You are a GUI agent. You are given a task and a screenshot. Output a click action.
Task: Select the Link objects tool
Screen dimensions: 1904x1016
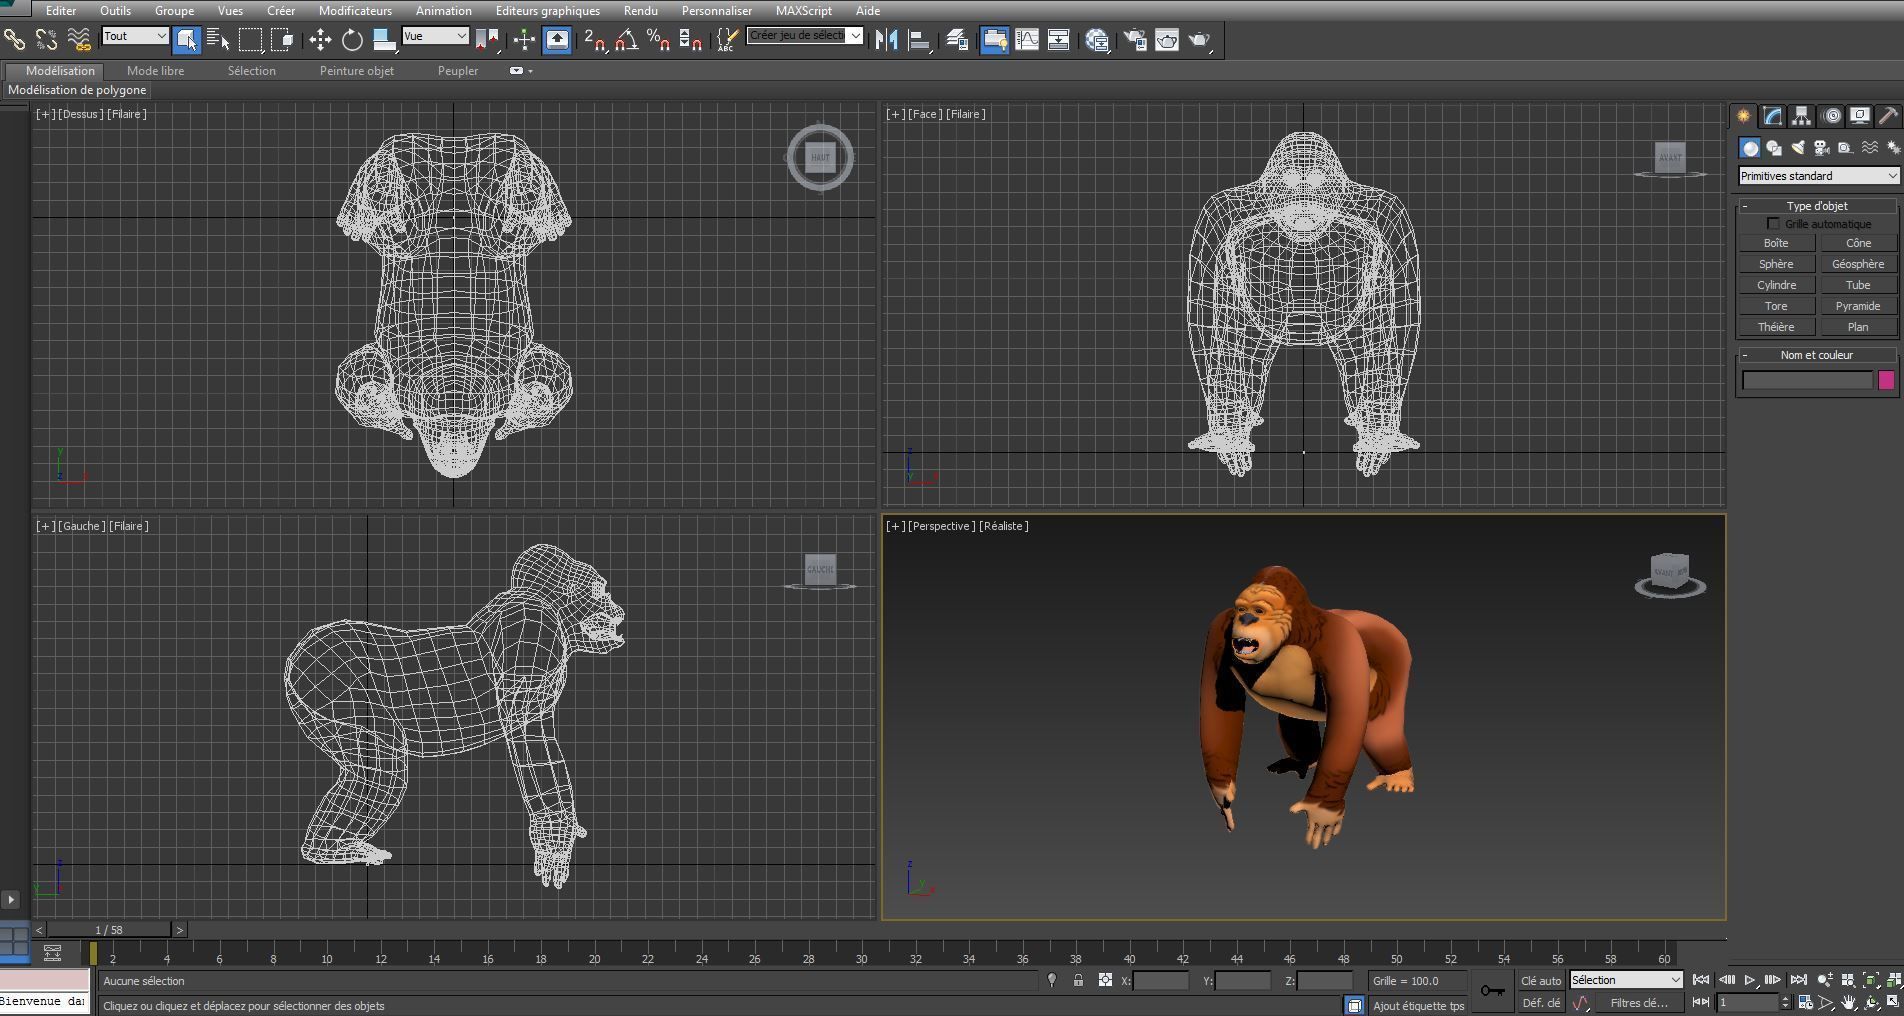click(14, 40)
